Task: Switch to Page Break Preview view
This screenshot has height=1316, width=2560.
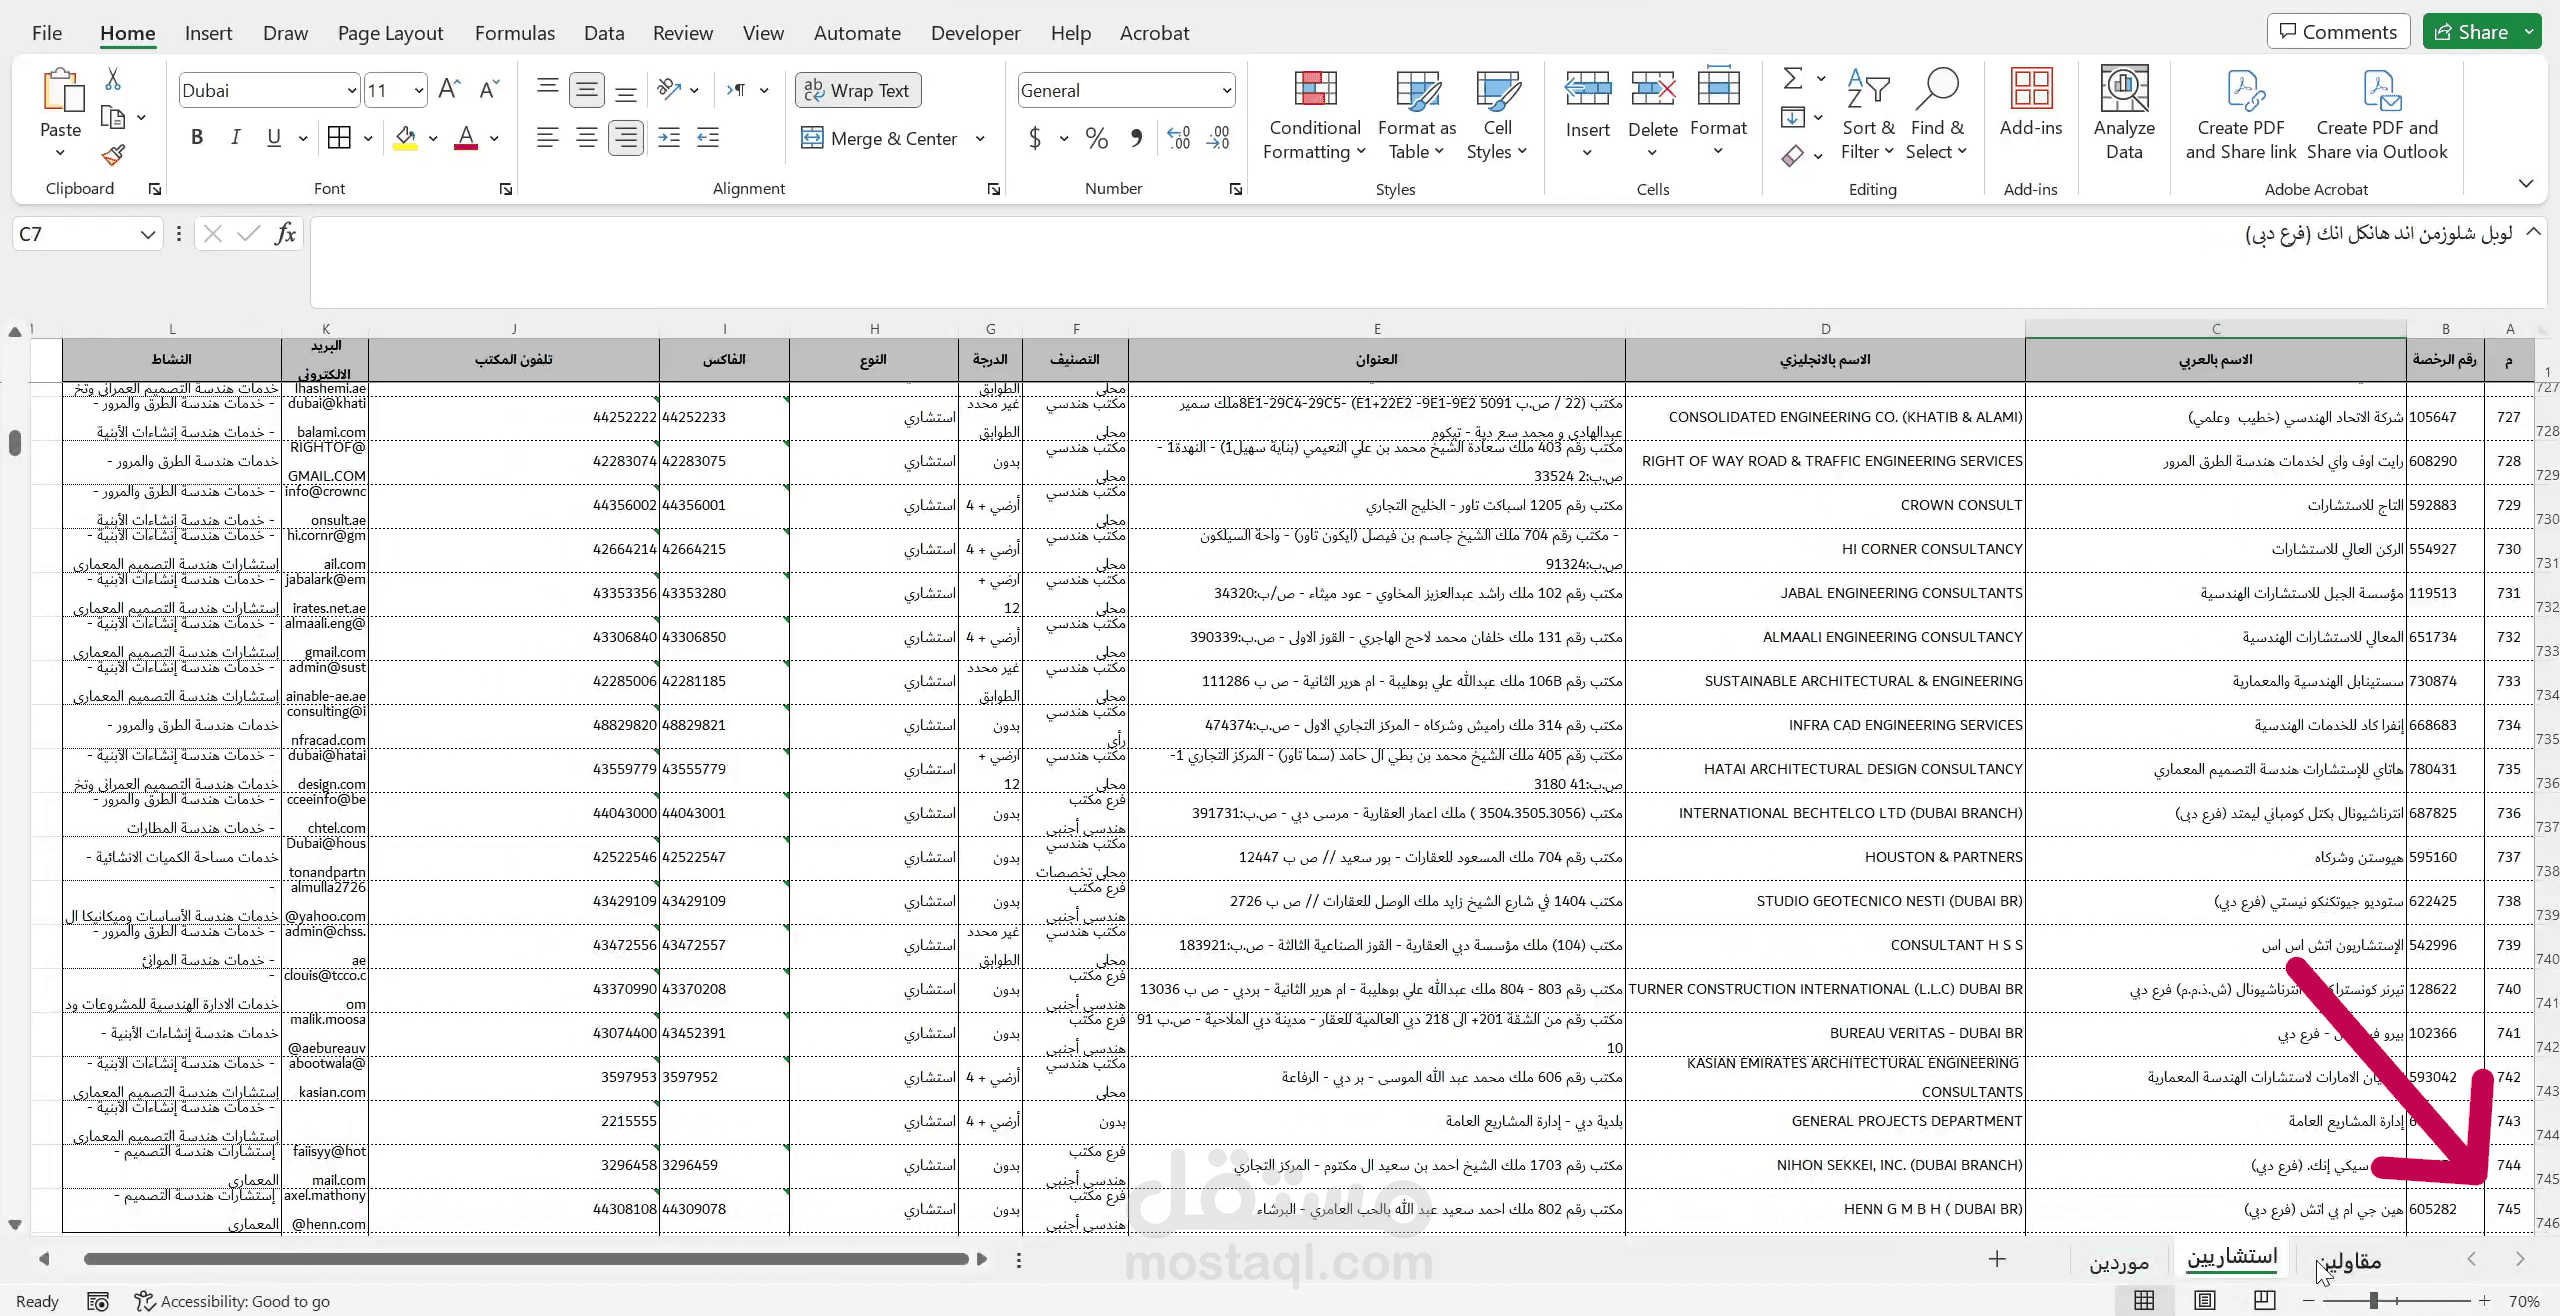Action: pos(2265,1300)
